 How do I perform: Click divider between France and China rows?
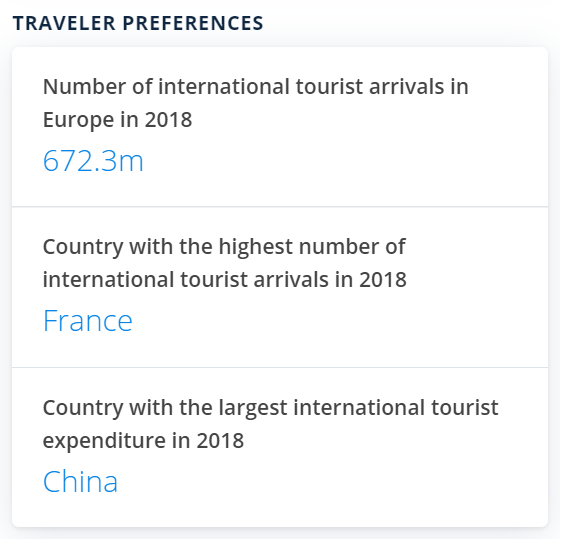(x=280, y=368)
